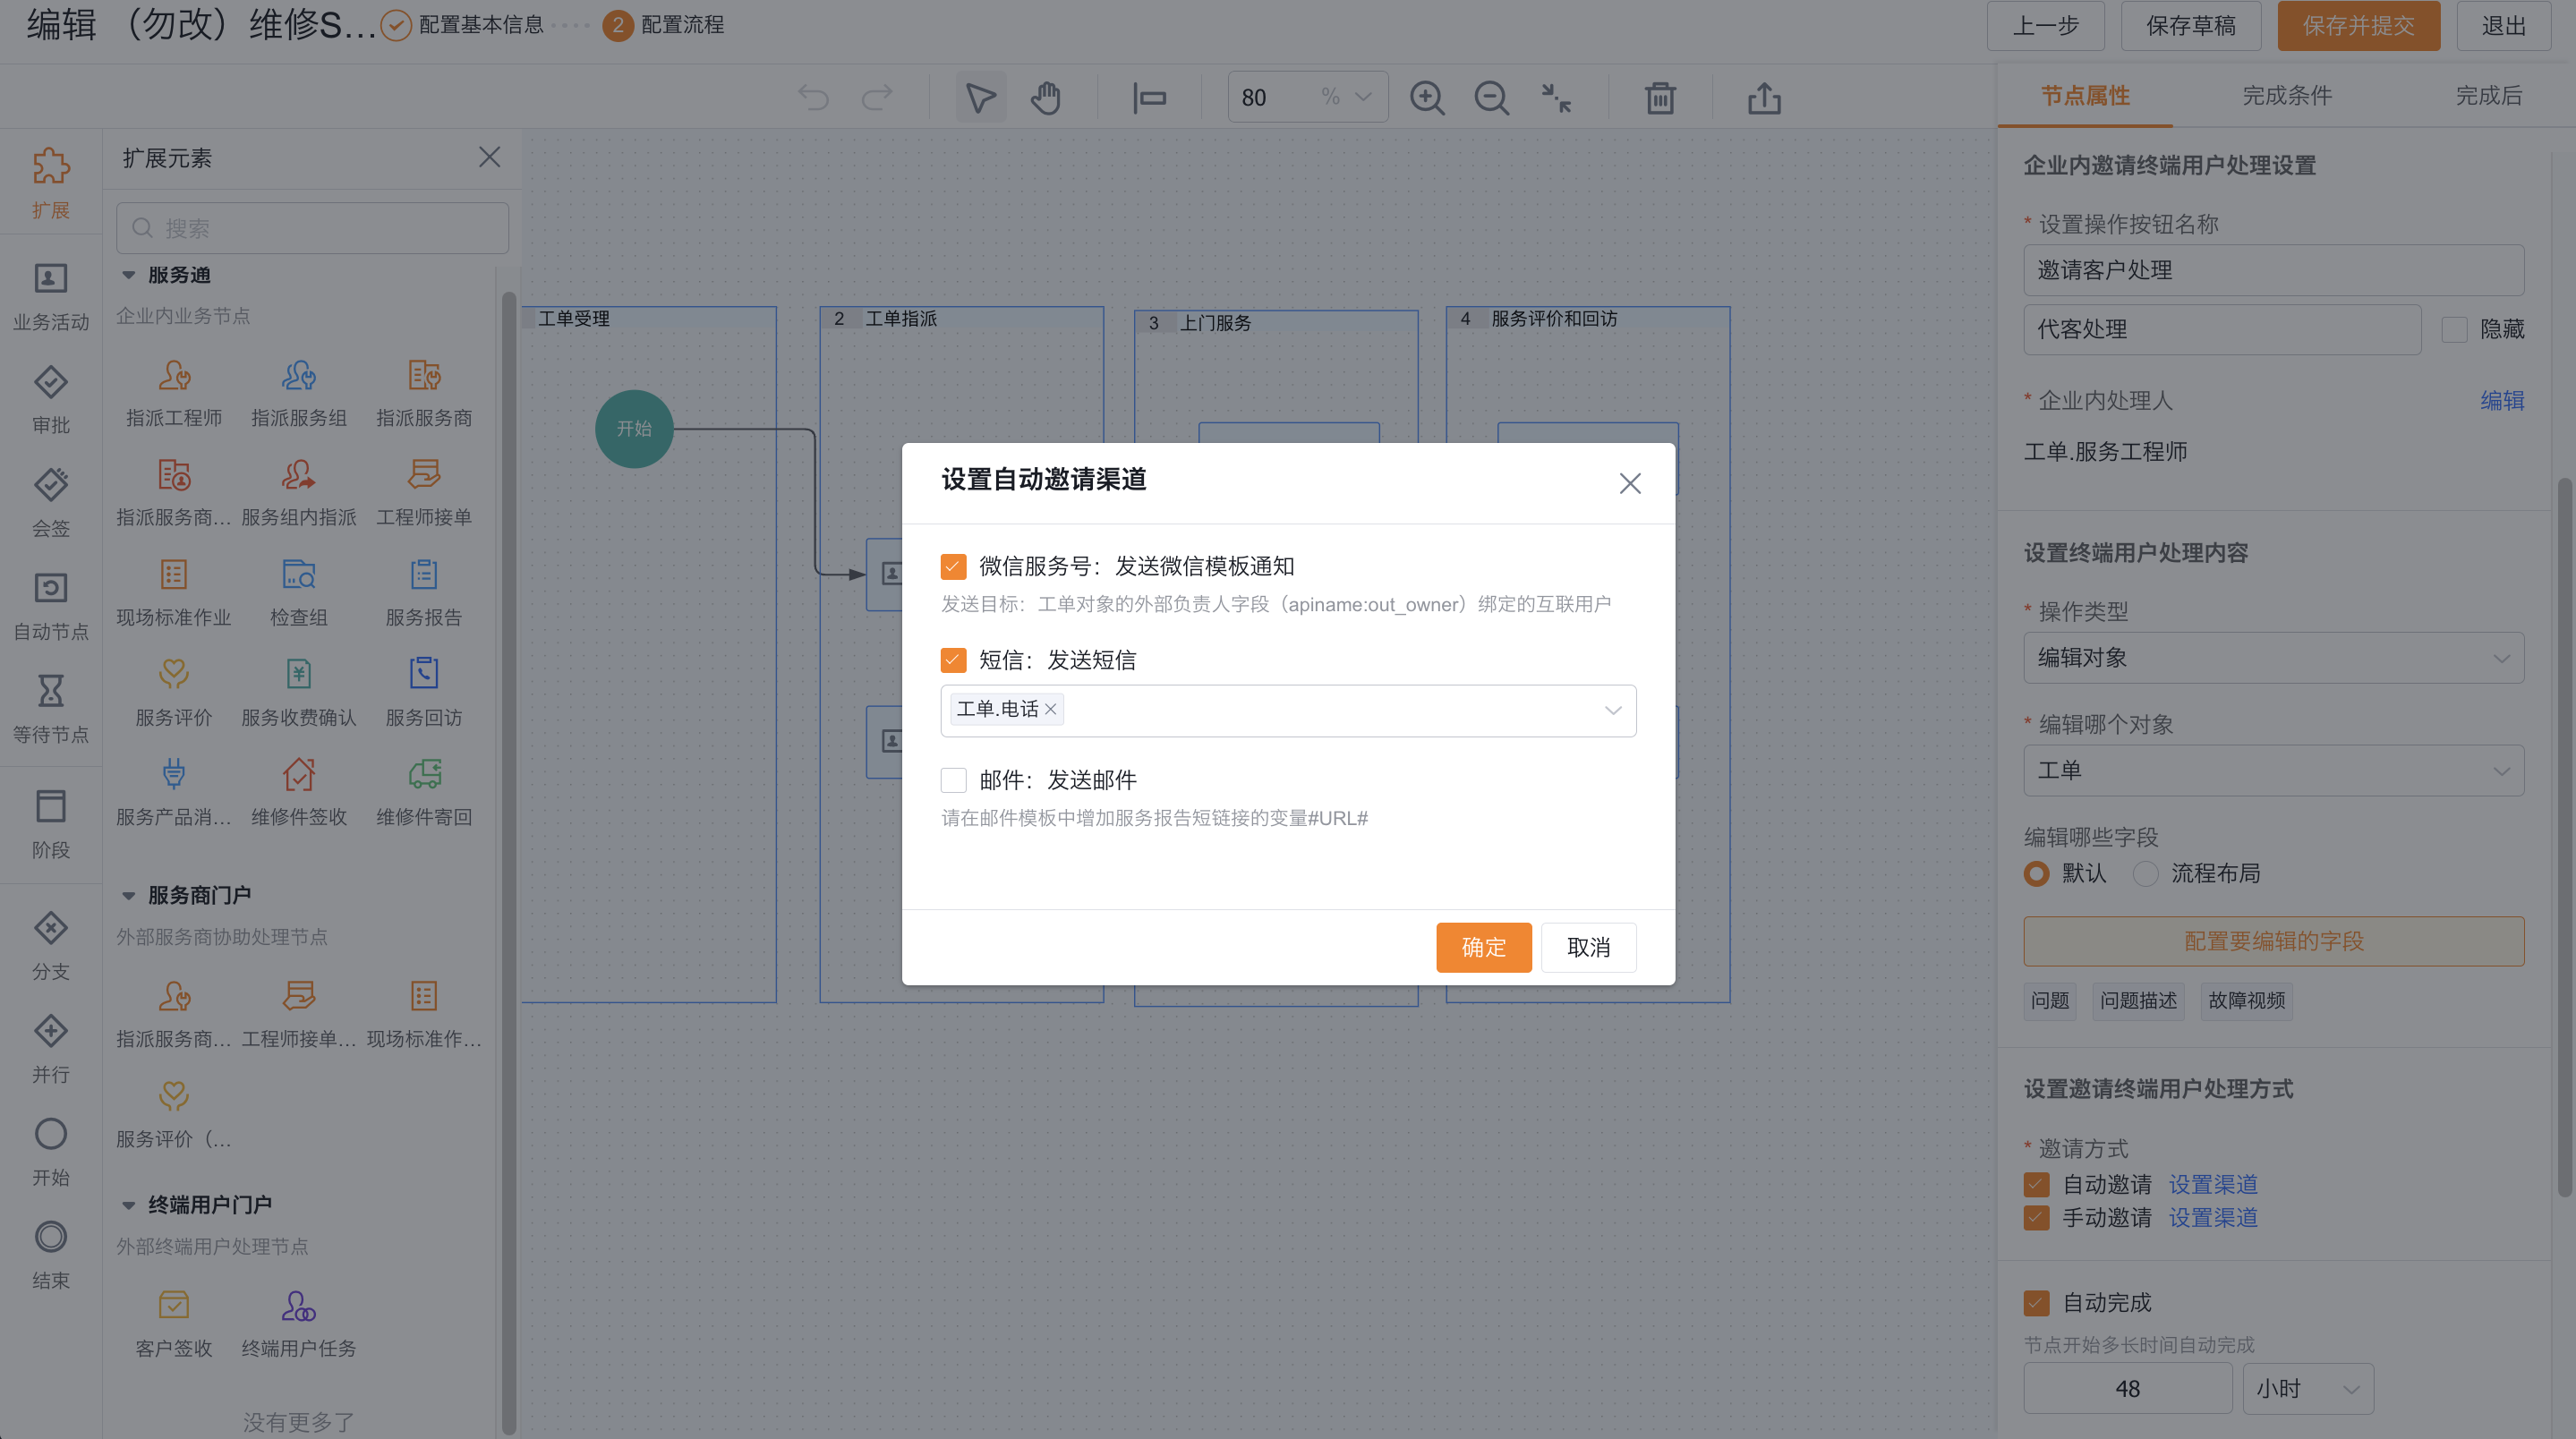The height and width of the screenshot is (1439, 2576).
Task: Click the trash delete icon in toolbar
Action: pos(1660,98)
